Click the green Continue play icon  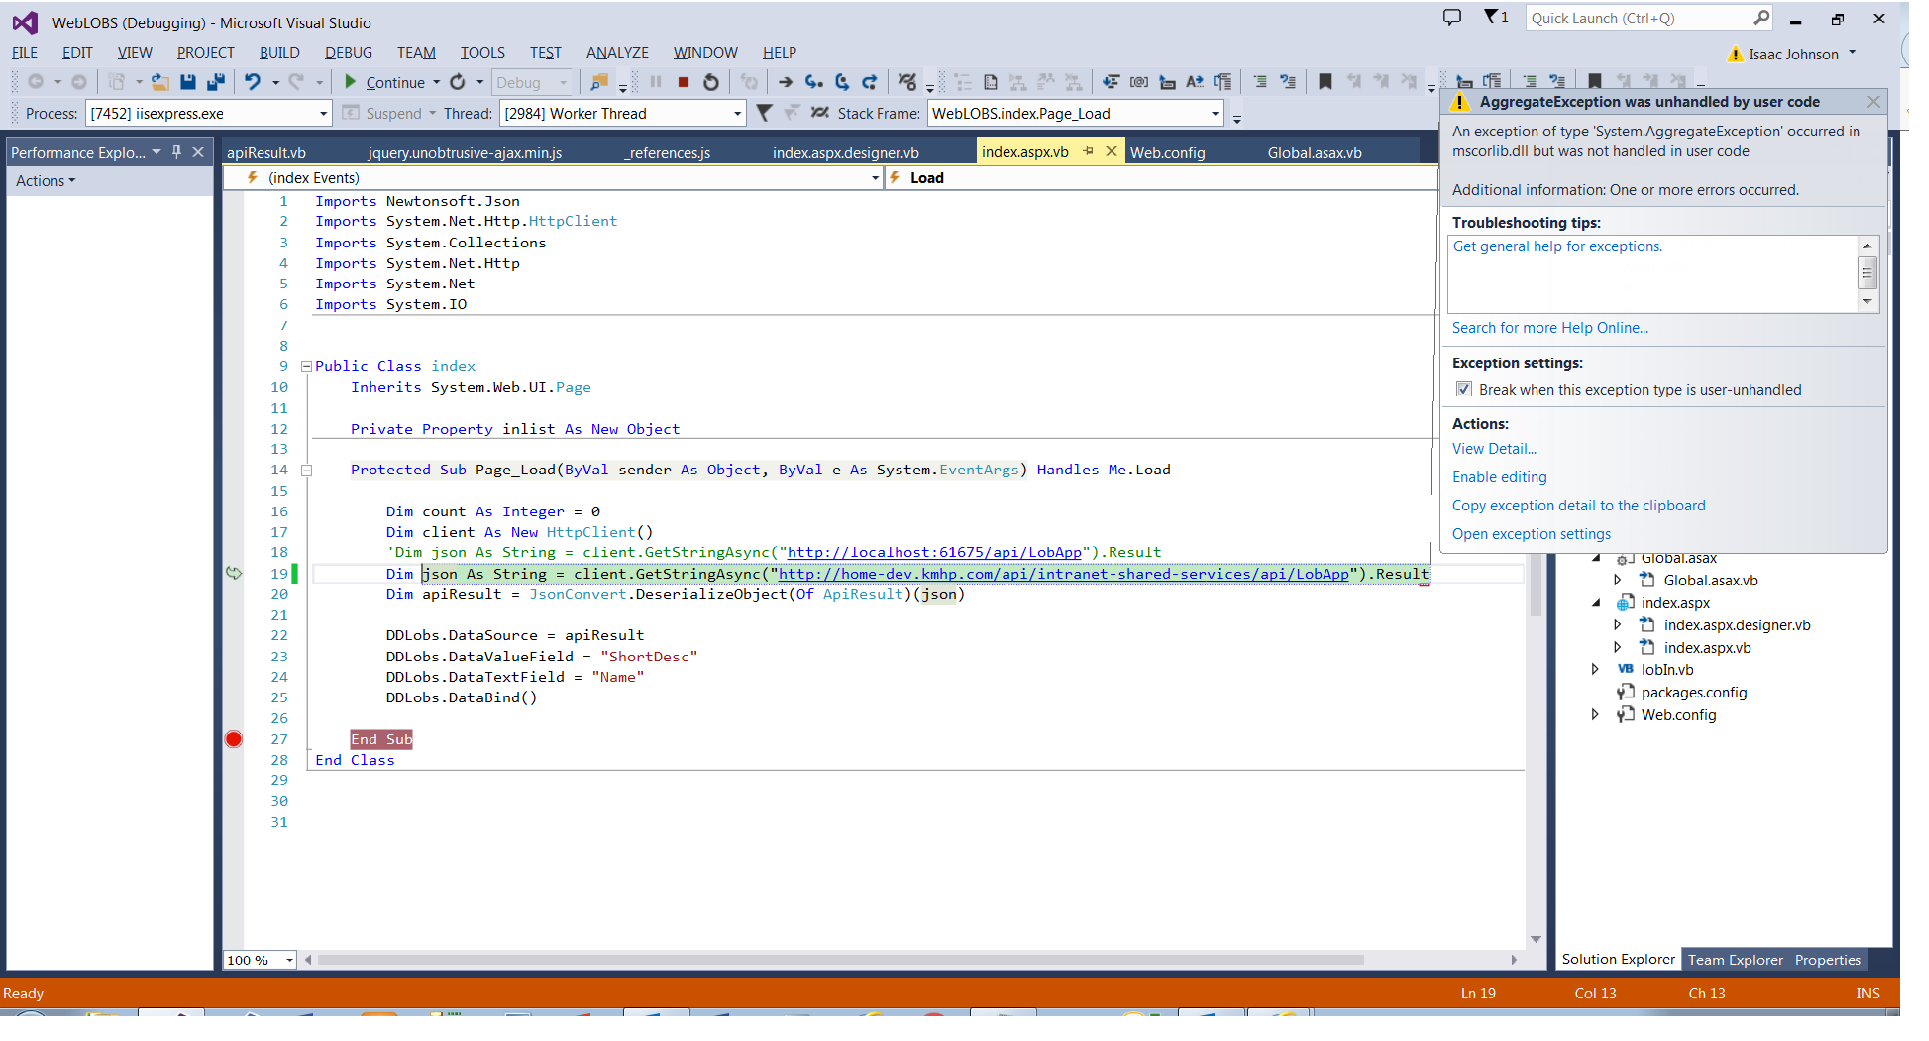click(350, 82)
